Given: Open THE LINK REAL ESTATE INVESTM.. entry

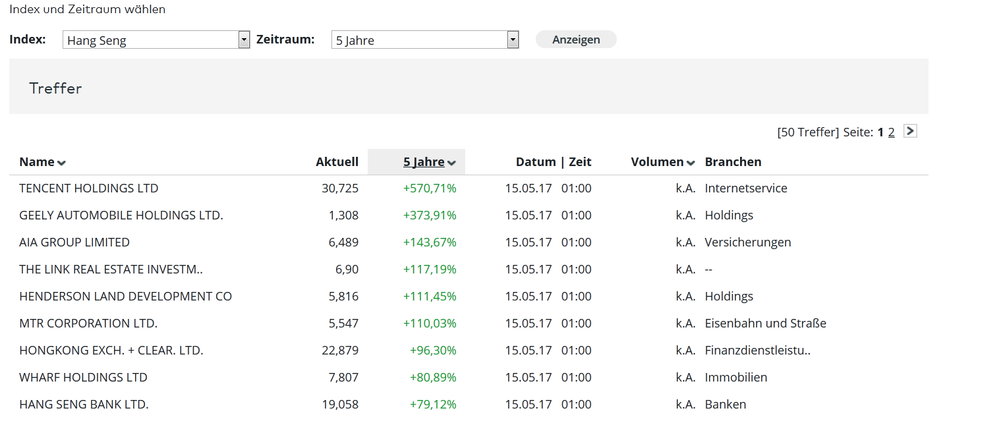Looking at the screenshot, I should [111, 269].
